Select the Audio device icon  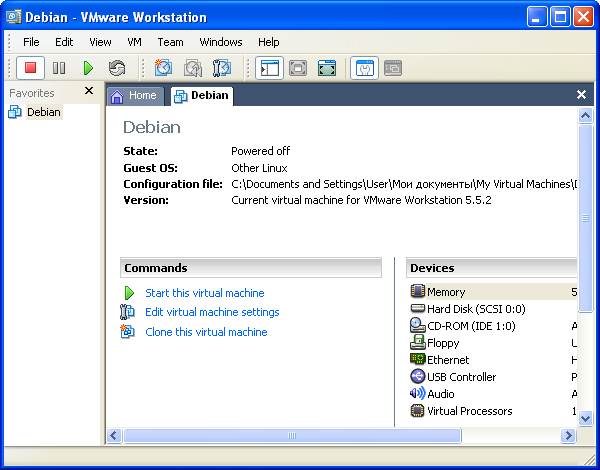[x=417, y=393]
